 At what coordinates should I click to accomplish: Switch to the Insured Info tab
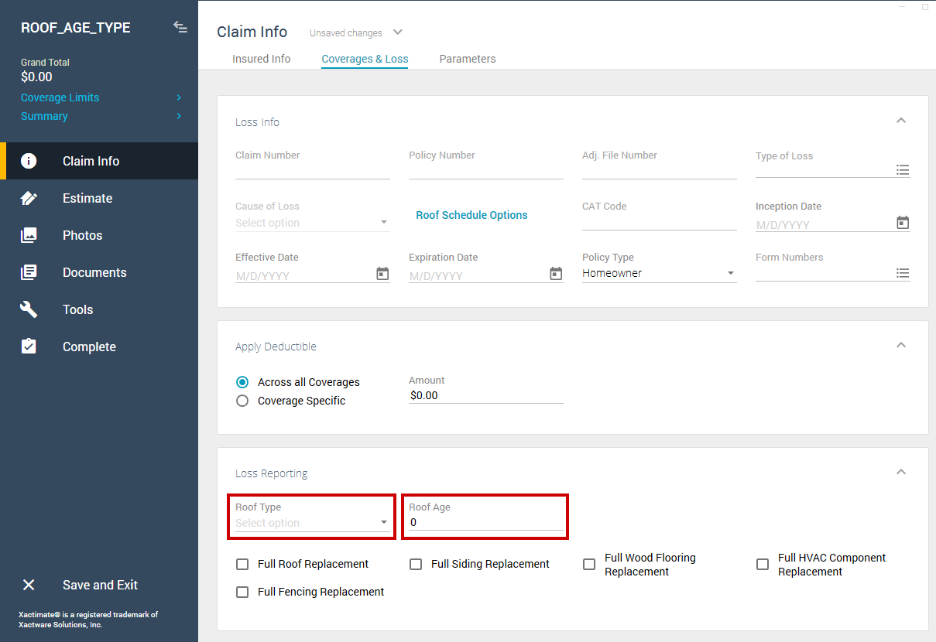tap(261, 59)
